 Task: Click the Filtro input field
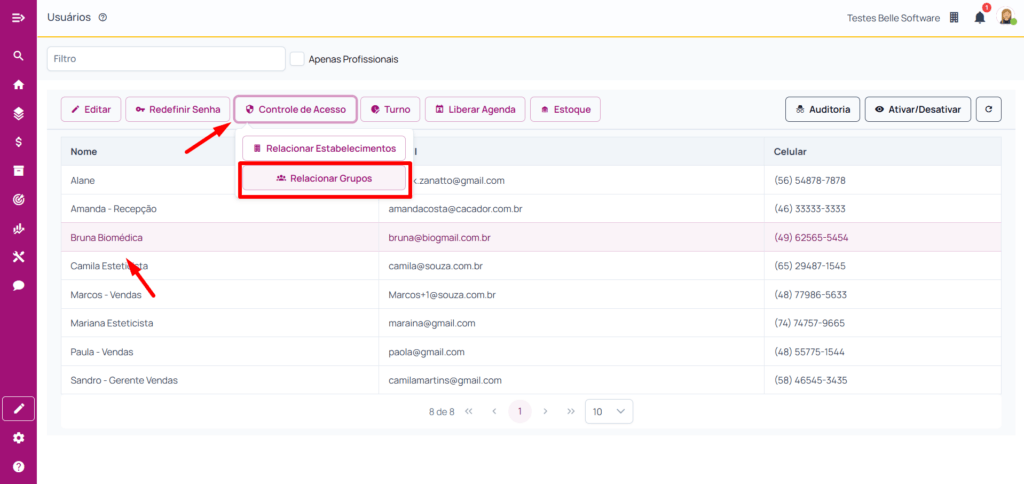[166, 59]
